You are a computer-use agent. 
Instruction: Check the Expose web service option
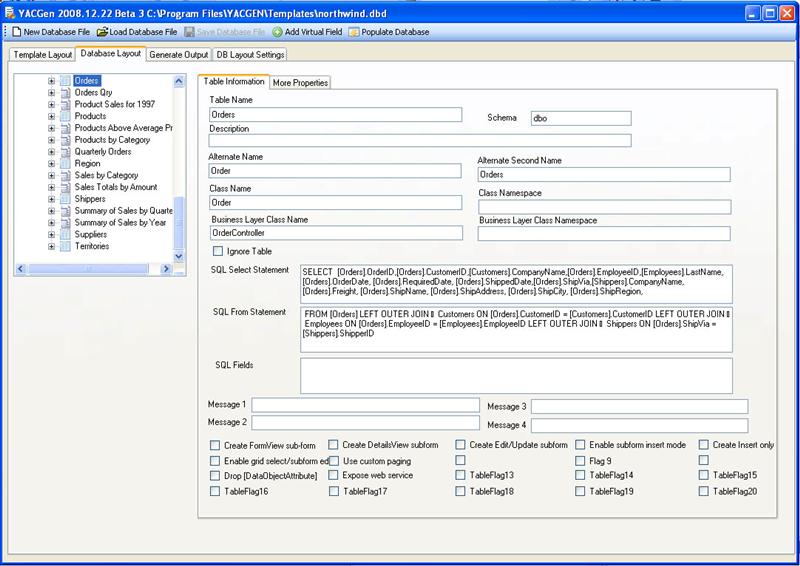333,475
